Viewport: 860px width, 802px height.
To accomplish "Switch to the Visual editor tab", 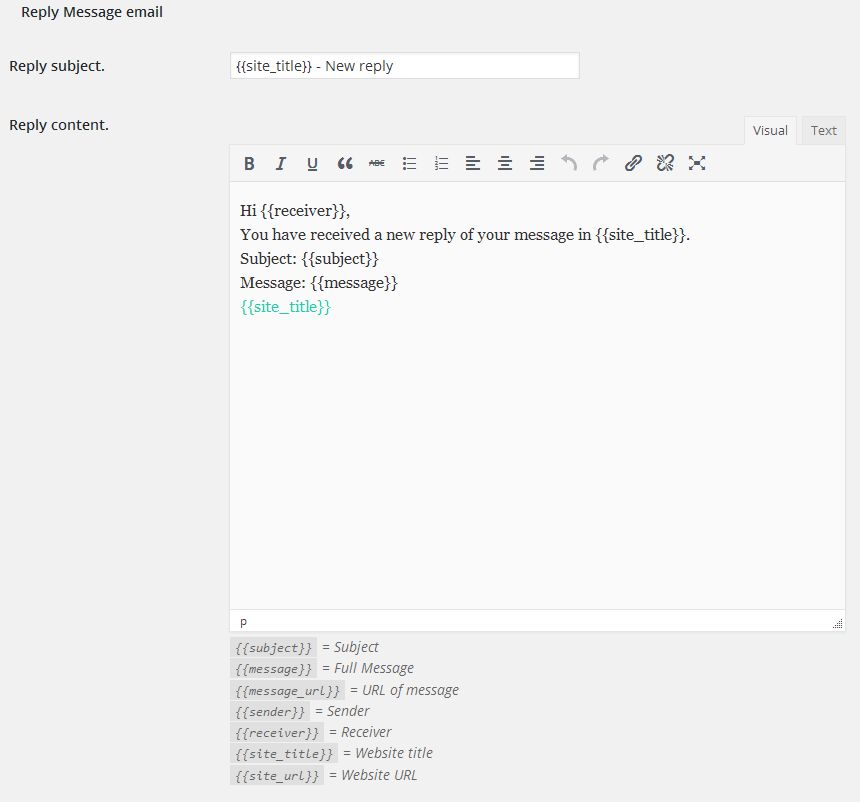I will (770, 131).
